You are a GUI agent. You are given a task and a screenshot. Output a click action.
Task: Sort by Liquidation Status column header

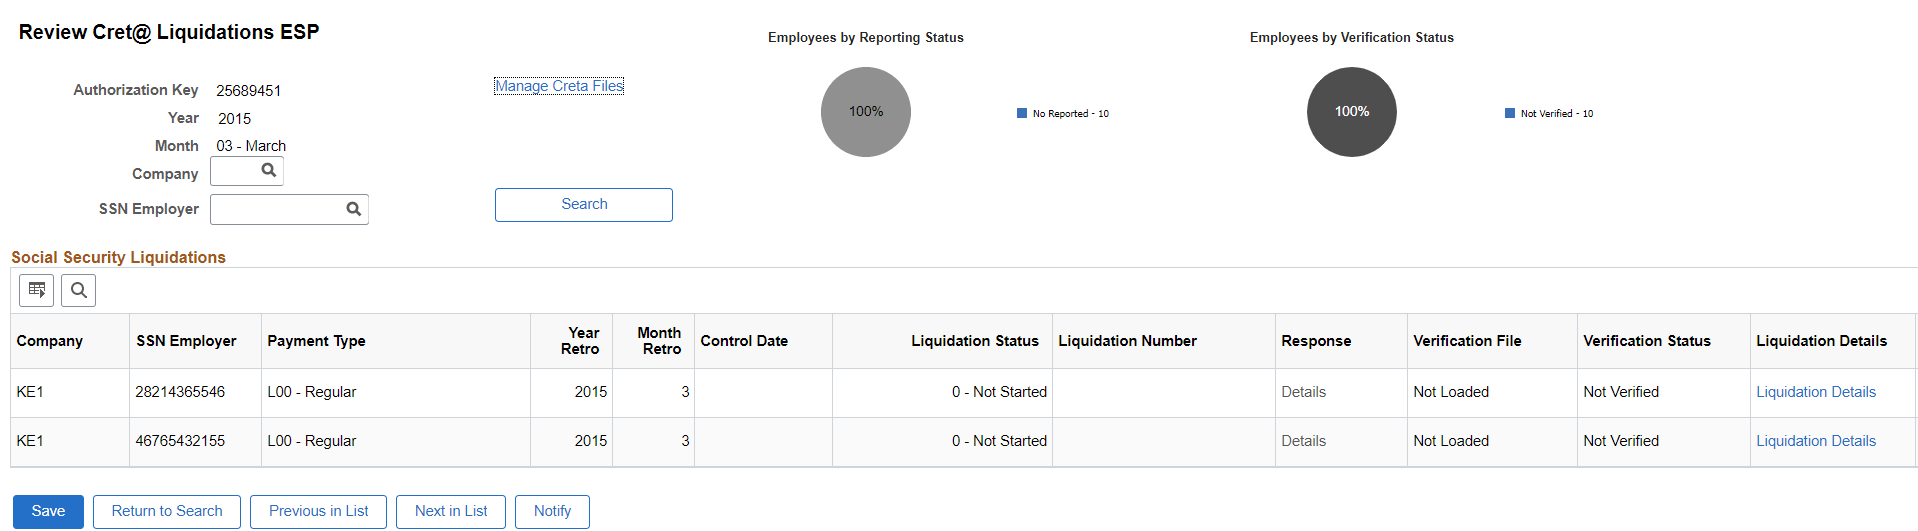pyautogui.click(x=975, y=341)
